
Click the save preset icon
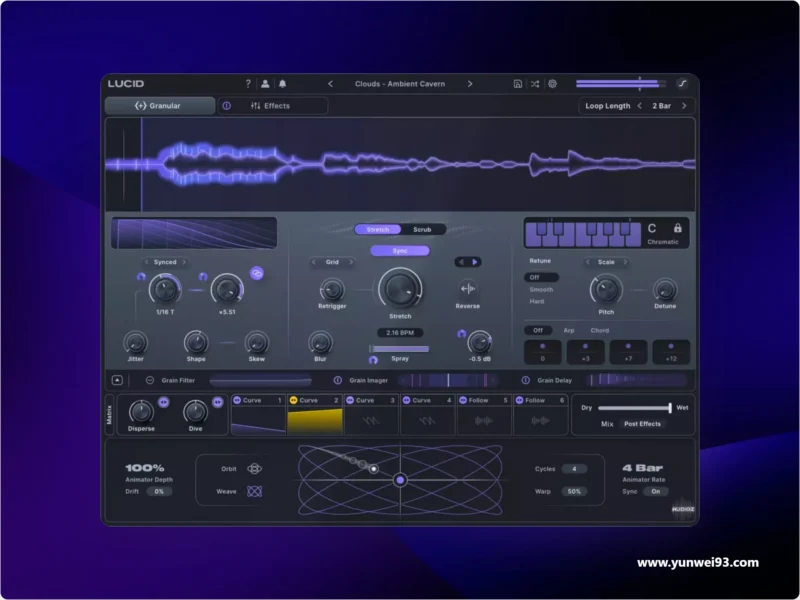(x=517, y=84)
